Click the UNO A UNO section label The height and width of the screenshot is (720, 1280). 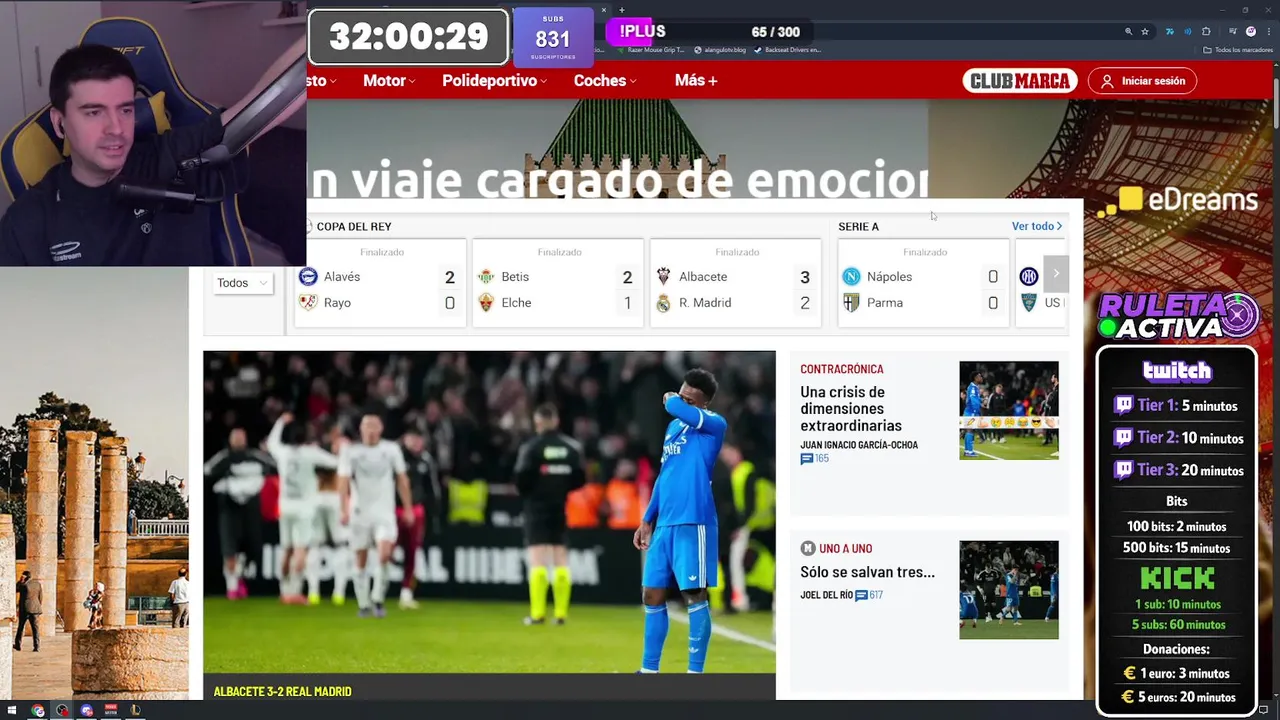click(845, 548)
